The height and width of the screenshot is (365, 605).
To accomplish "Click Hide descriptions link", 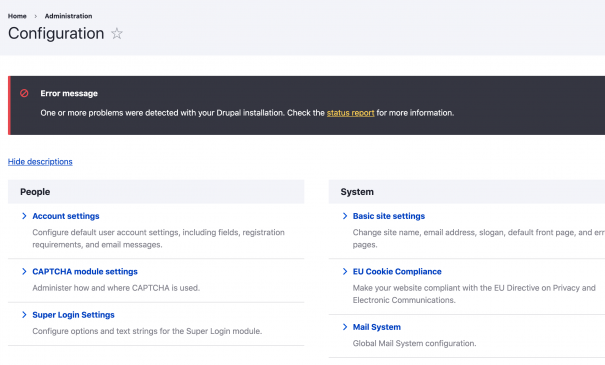I will coord(40,162).
